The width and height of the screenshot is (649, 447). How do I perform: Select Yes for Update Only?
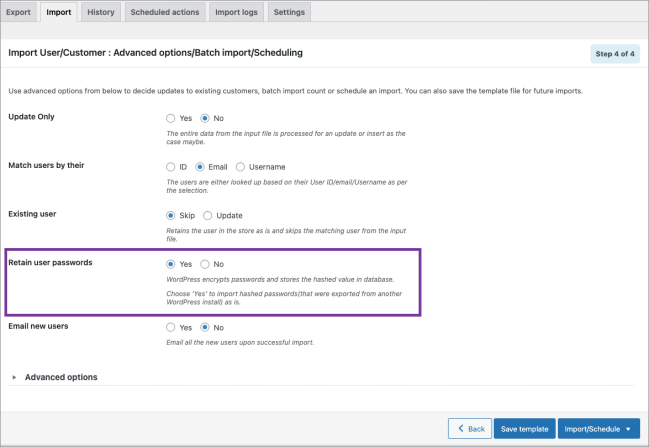coord(171,117)
